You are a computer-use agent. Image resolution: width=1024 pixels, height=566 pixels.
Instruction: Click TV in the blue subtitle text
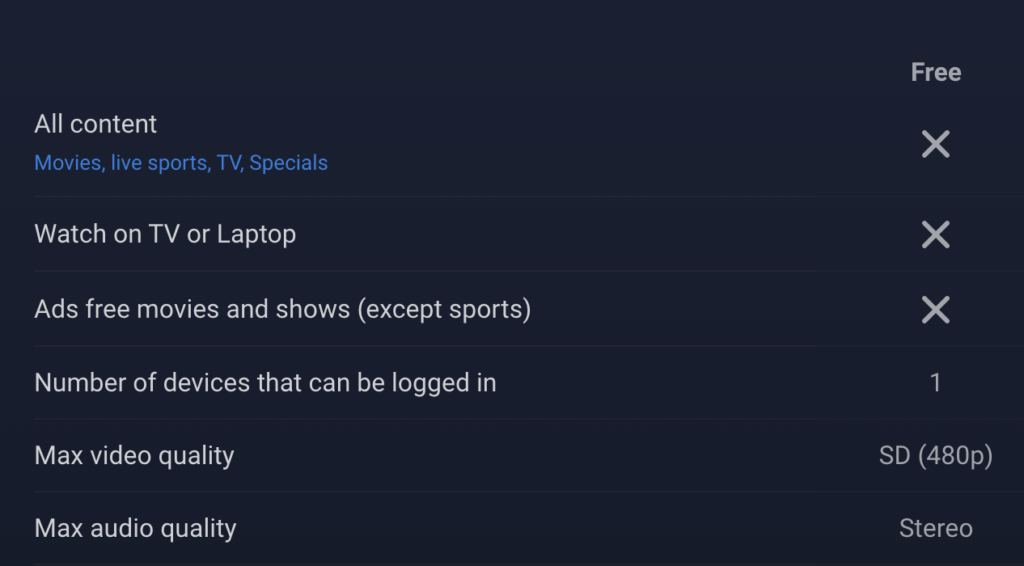click(x=230, y=163)
